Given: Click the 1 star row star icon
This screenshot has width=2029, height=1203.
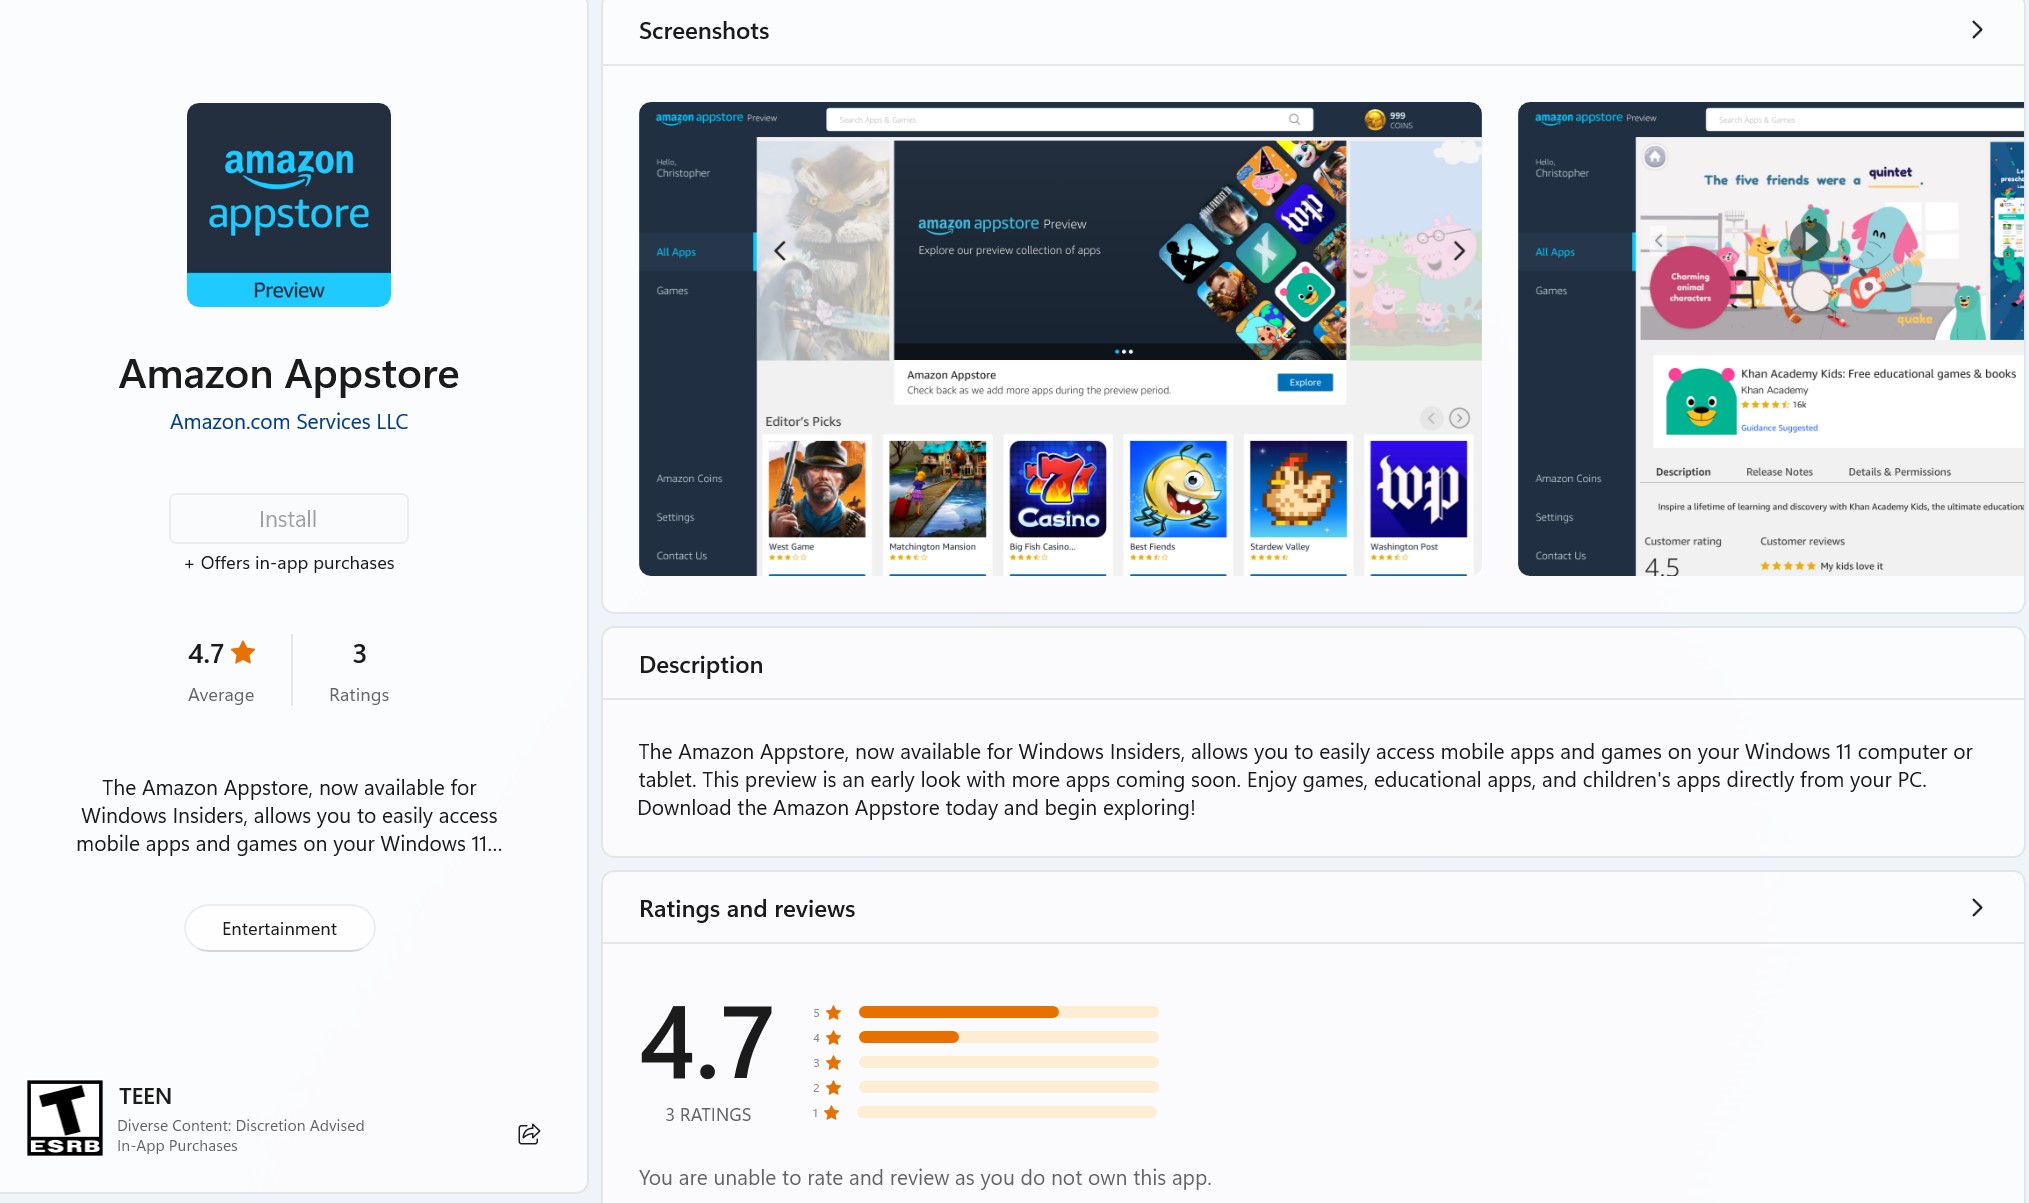Looking at the screenshot, I should coord(832,1113).
